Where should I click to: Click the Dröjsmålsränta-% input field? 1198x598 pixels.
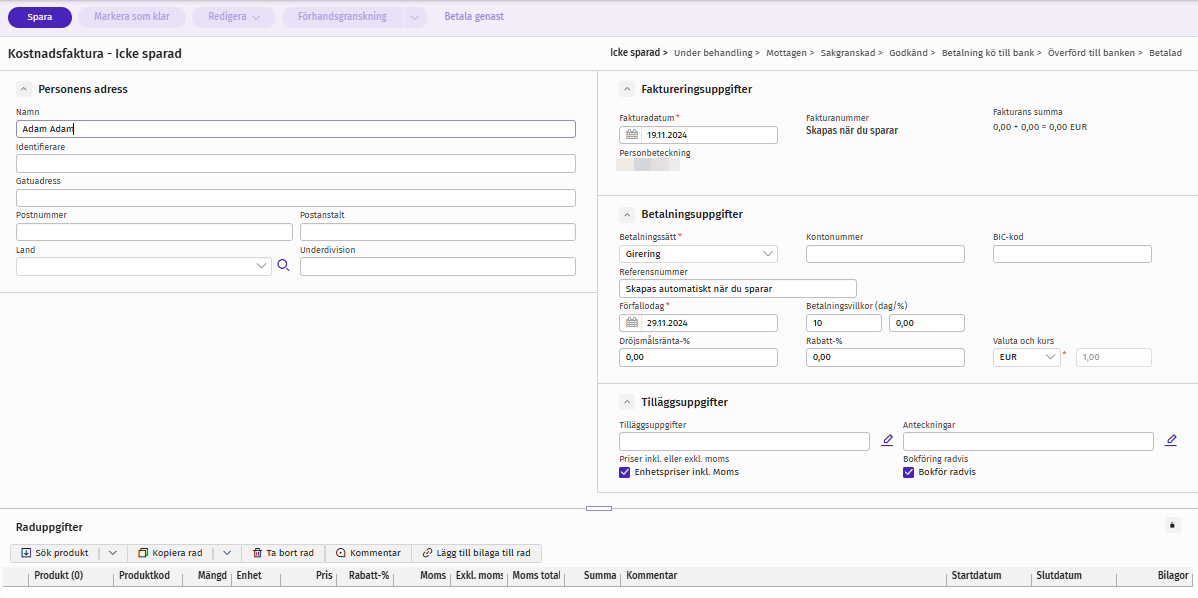[698, 357]
